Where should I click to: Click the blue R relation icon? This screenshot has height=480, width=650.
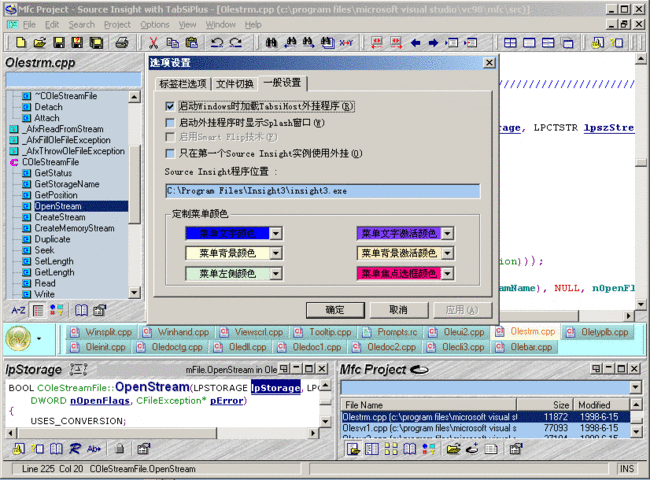75,448
